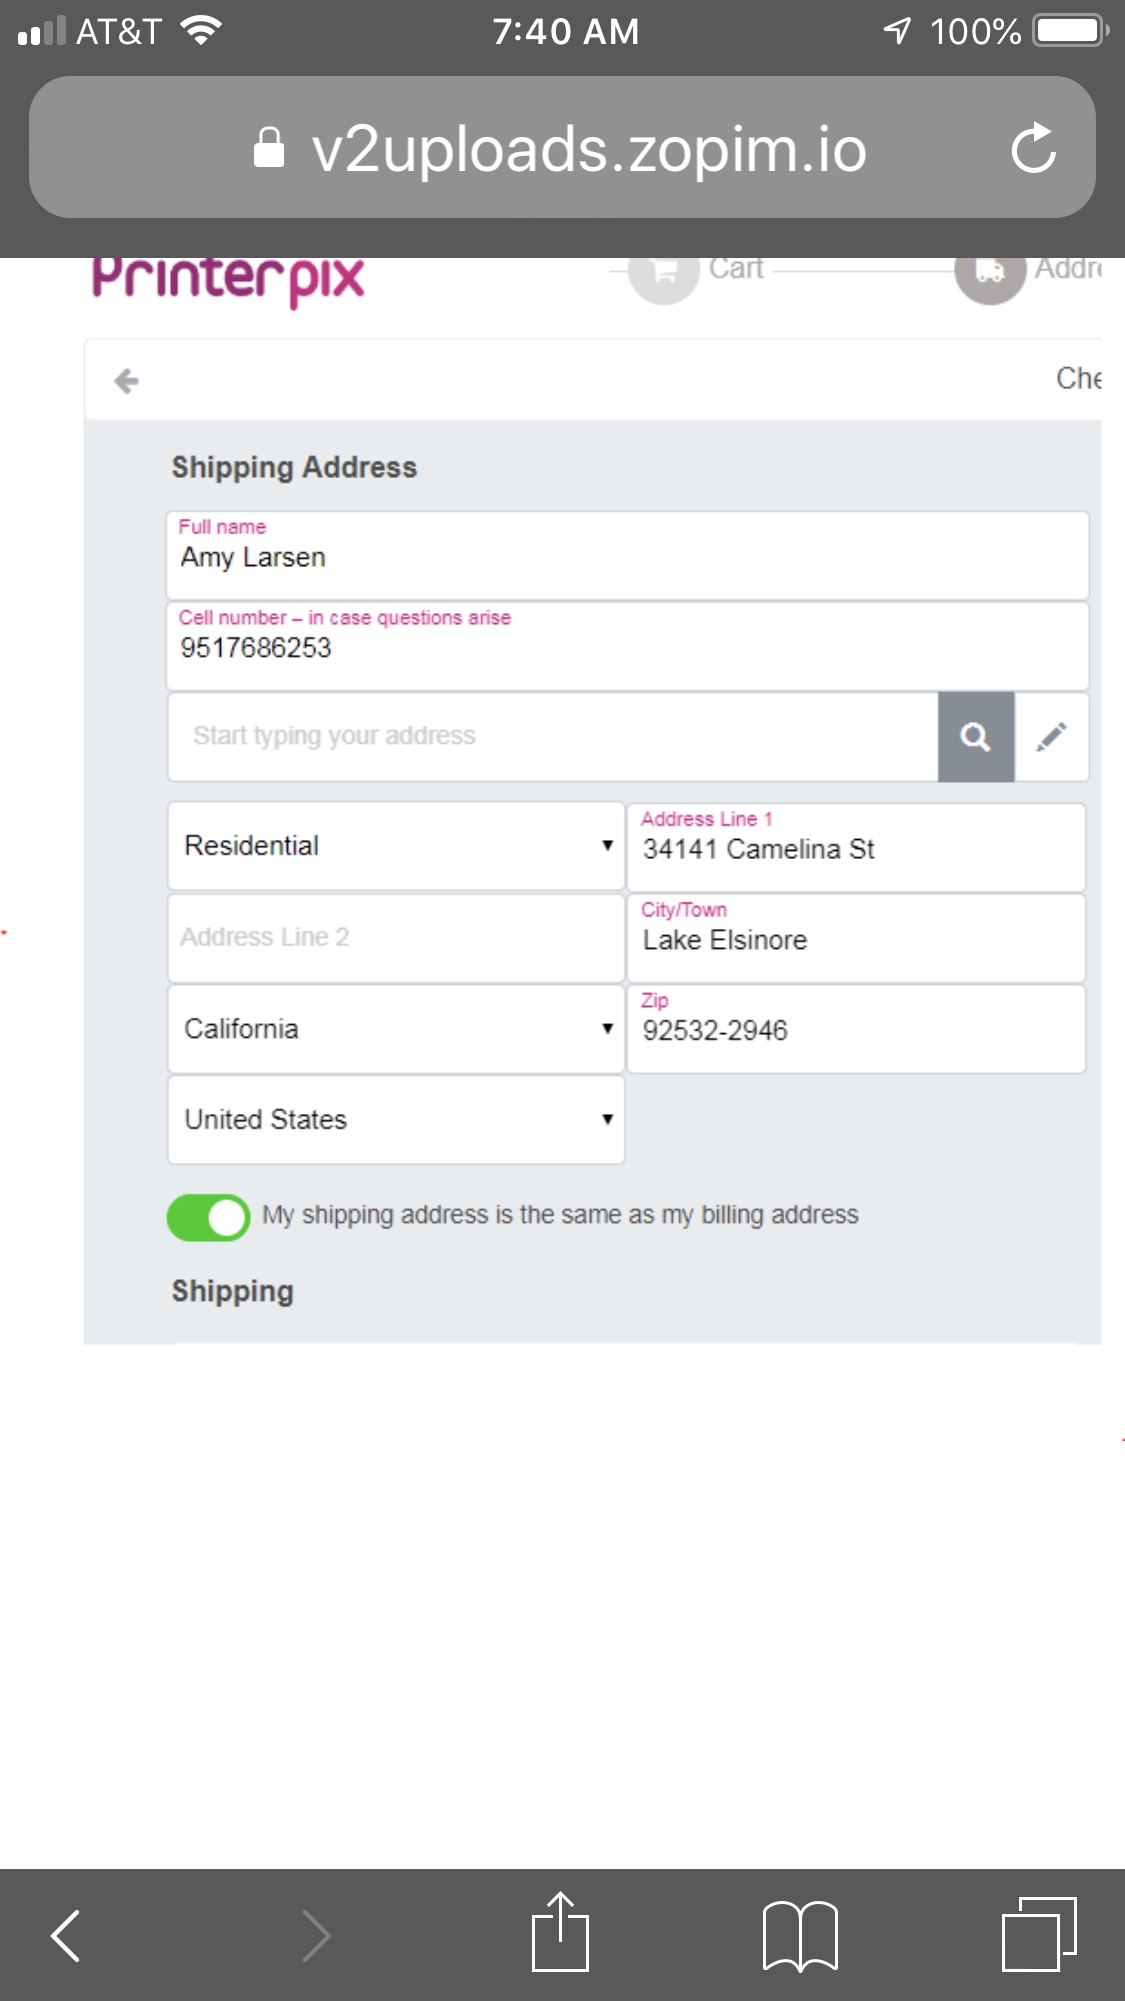Expand the California state dropdown

pyautogui.click(x=395, y=1028)
